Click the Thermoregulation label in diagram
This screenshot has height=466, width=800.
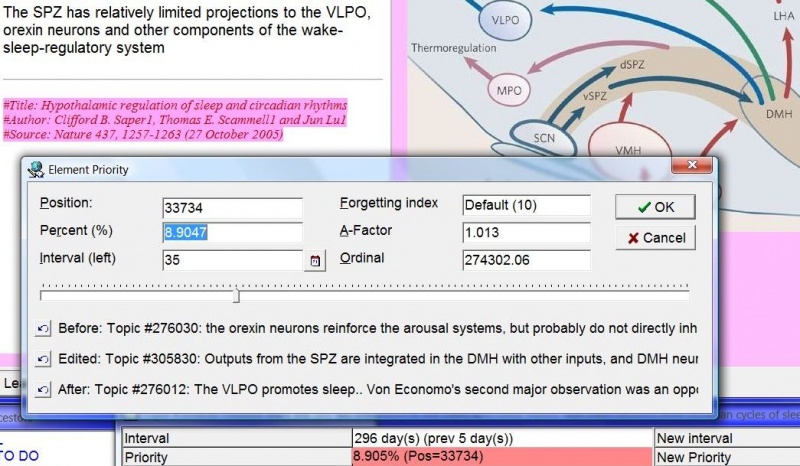[454, 48]
